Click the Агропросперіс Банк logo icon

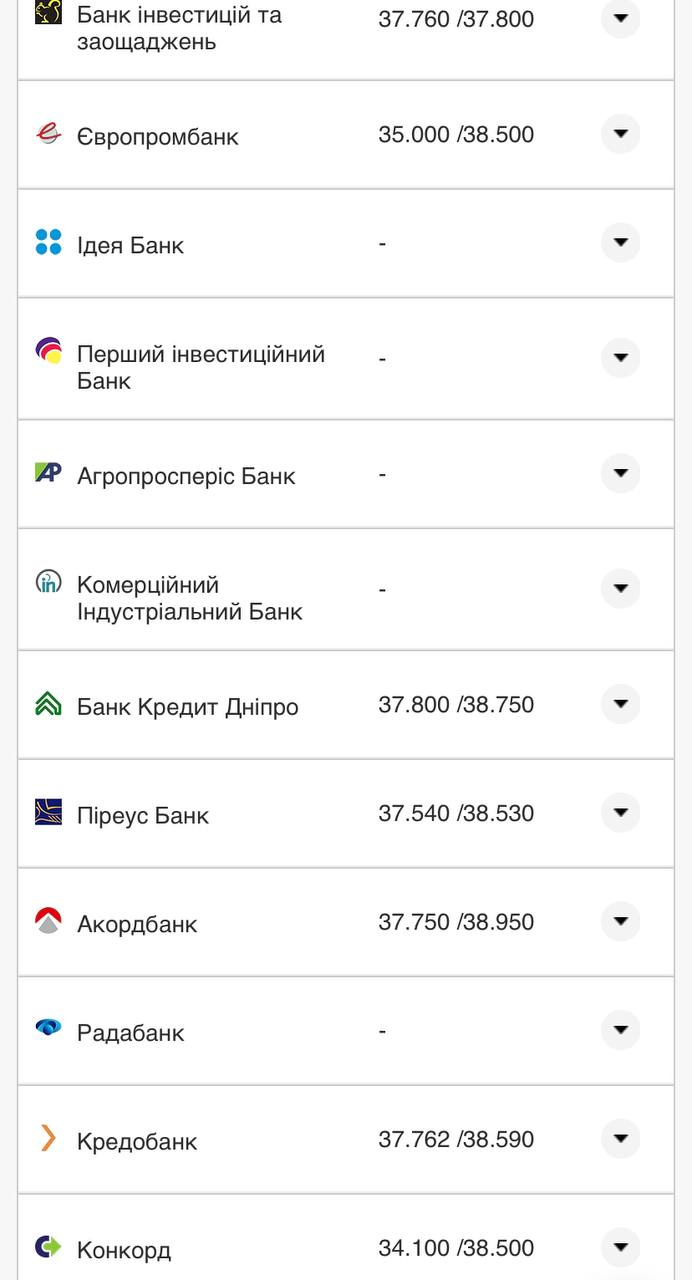(47, 472)
